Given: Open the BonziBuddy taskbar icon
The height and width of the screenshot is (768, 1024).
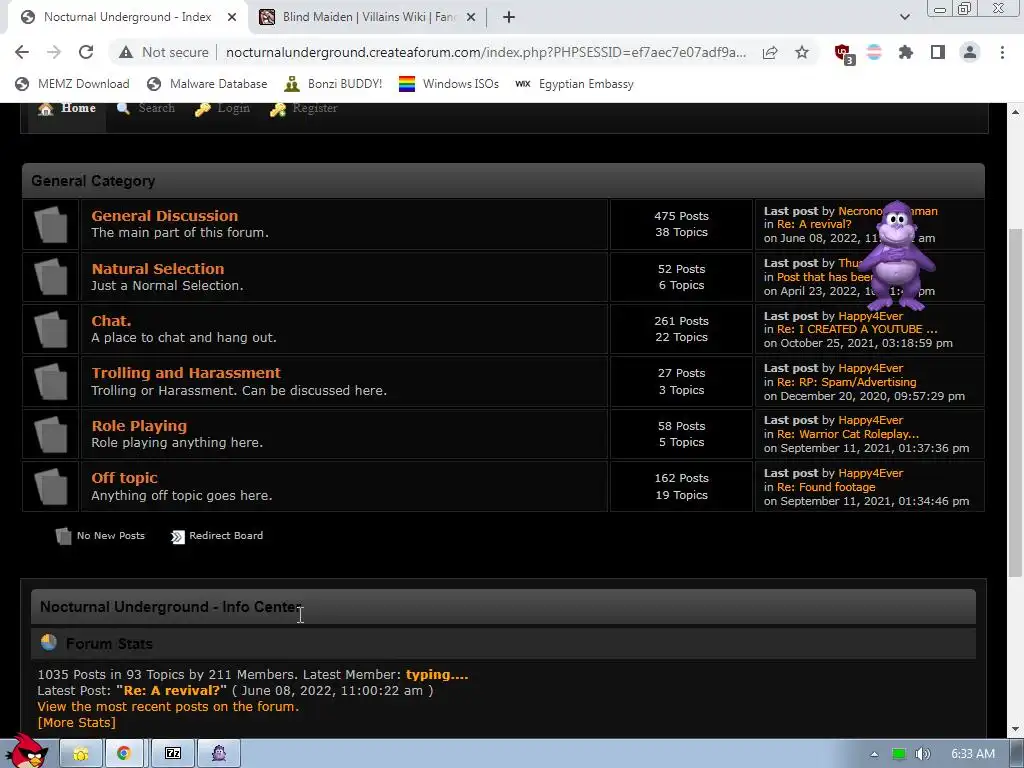Looking at the screenshot, I should click(x=219, y=754).
